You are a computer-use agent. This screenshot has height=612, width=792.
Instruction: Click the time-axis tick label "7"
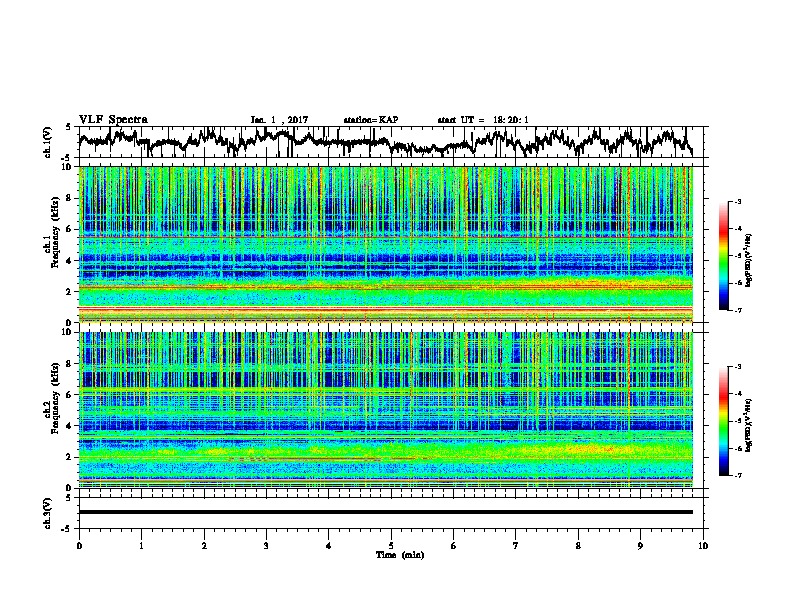(516, 545)
